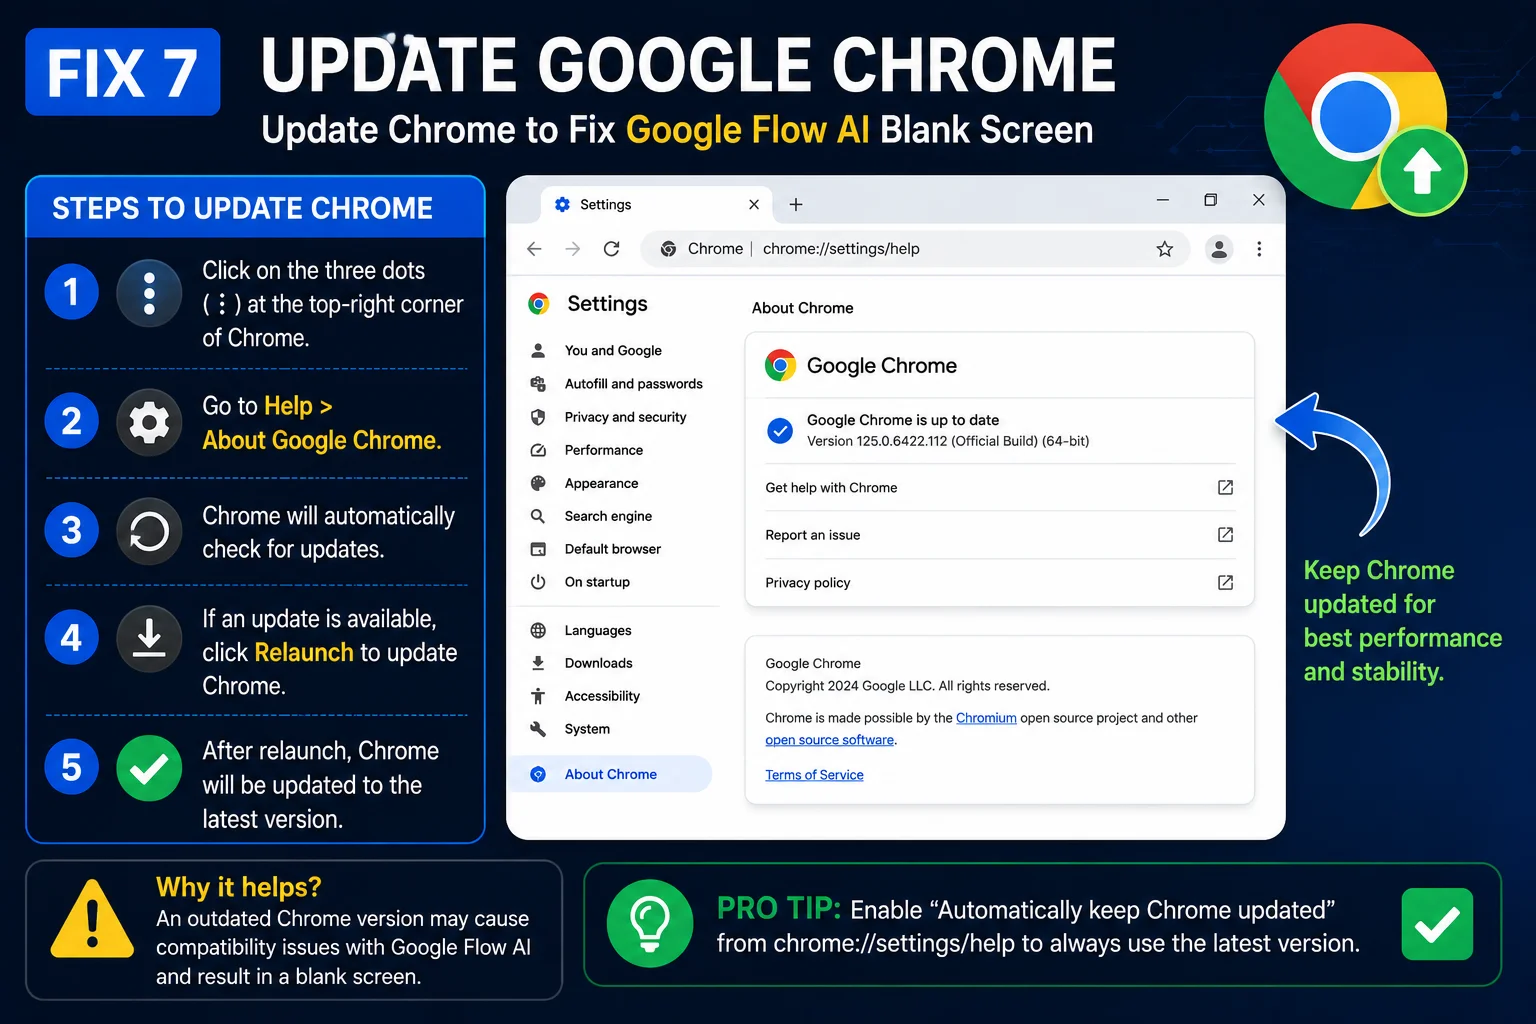This screenshot has width=1536, height=1024.
Task: Click the On startup power icon
Action: point(538,582)
